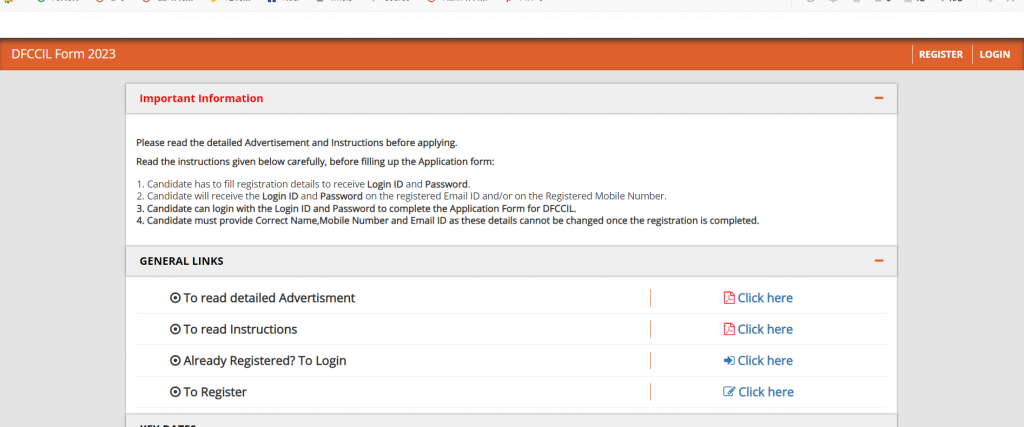This screenshot has width=1024, height=427.
Task: Collapse the Important Information section minus icon
Action: coord(878,98)
